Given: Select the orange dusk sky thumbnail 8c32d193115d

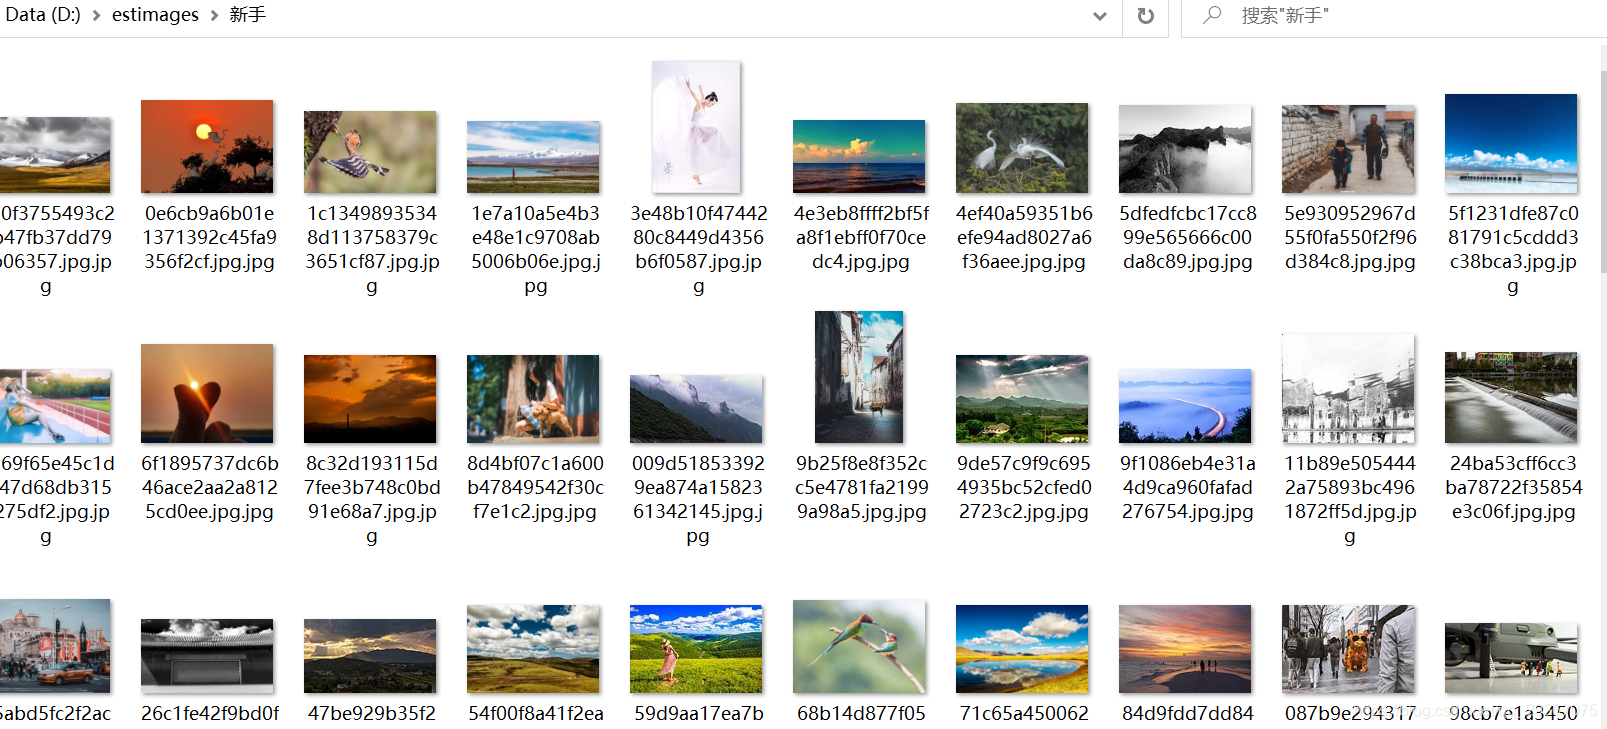Looking at the screenshot, I should click(370, 399).
